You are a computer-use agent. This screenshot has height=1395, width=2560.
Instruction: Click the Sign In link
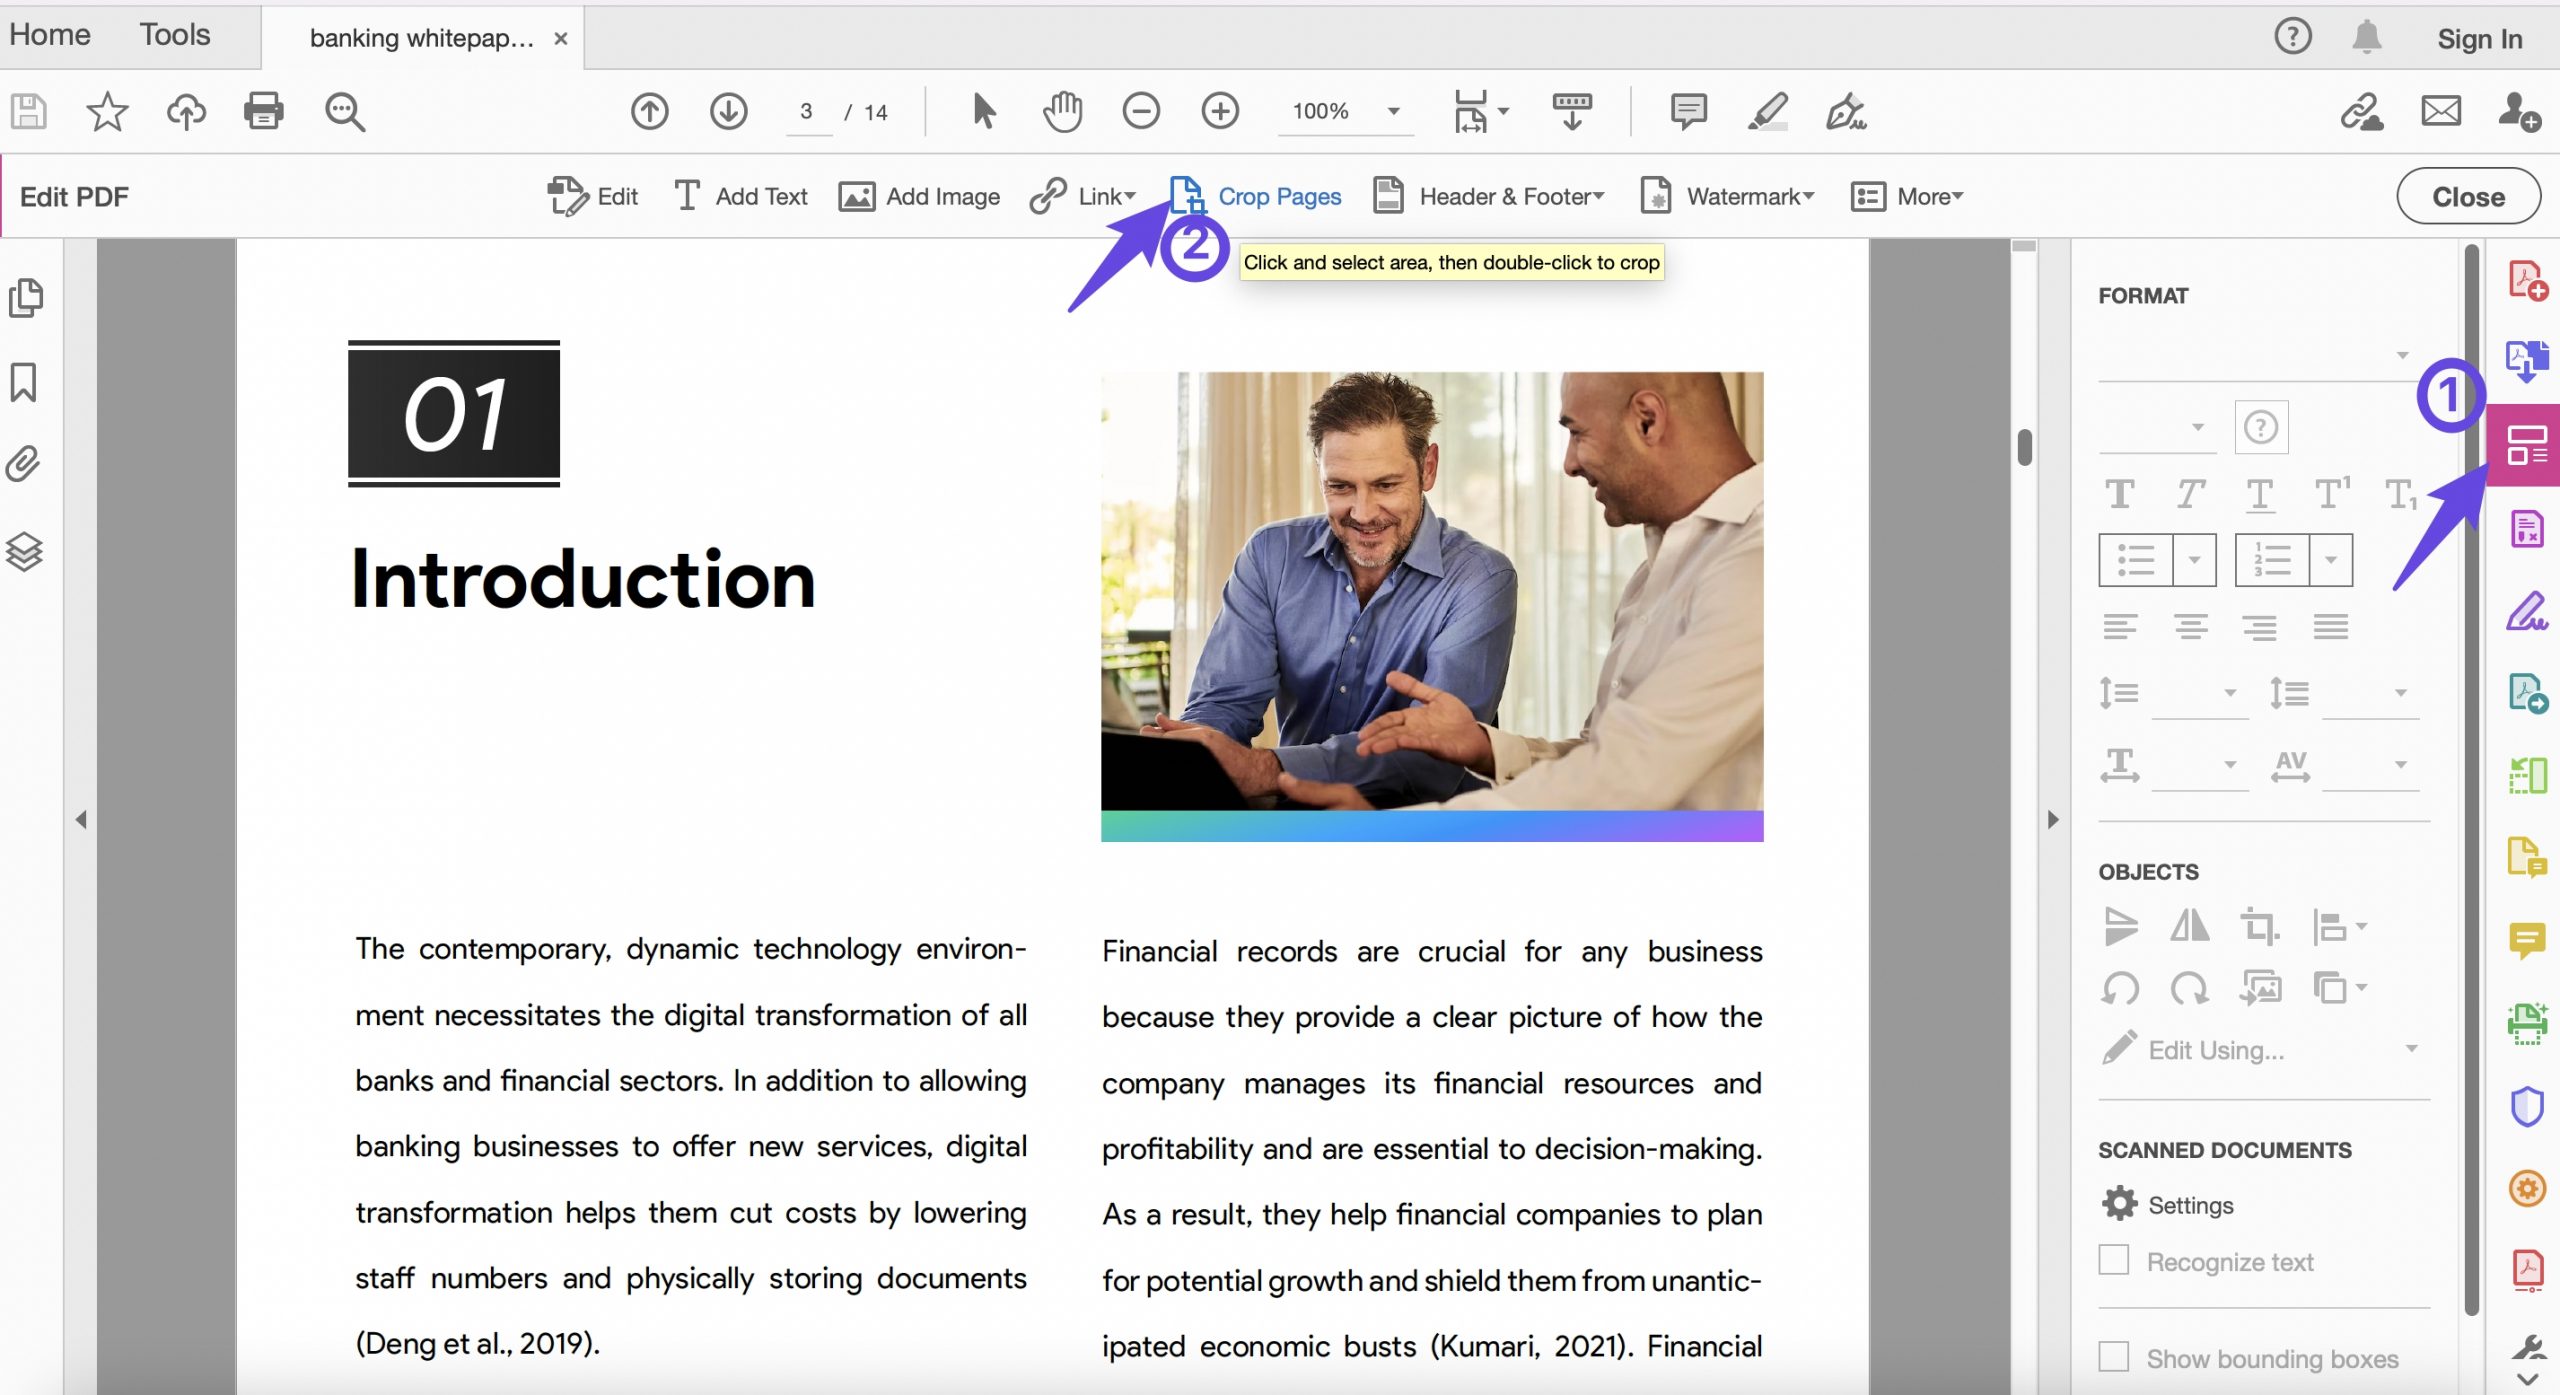(x=2481, y=38)
